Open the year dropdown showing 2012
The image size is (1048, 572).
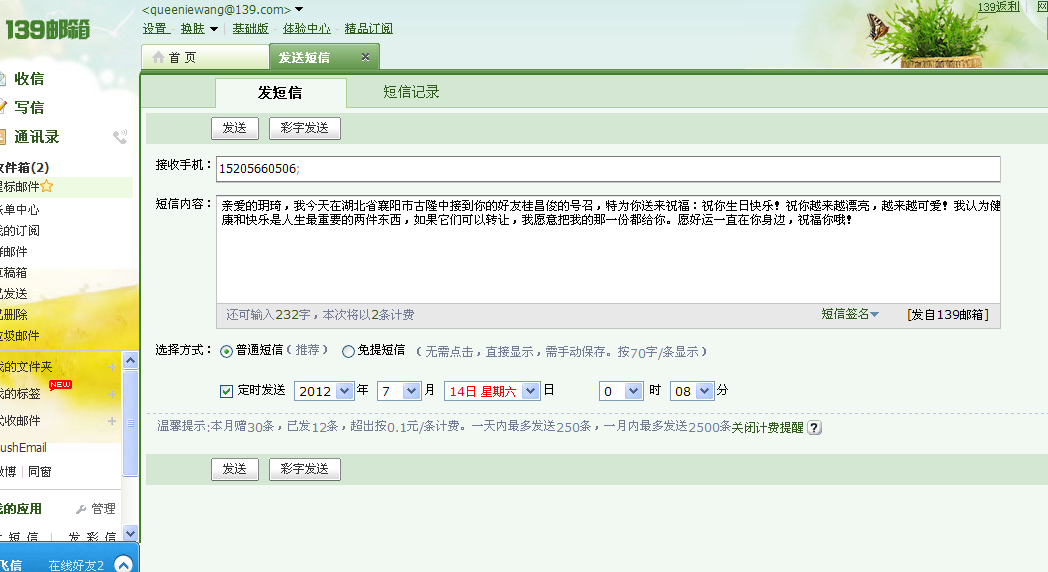tap(323, 391)
